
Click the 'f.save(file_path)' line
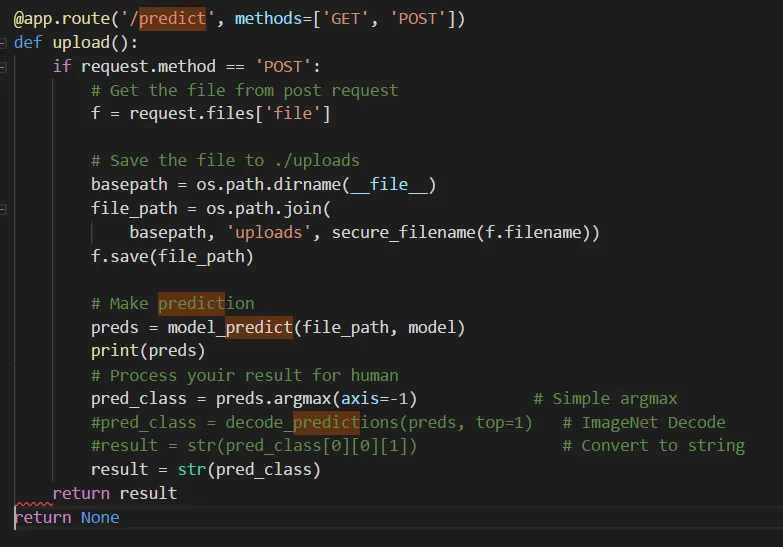[172, 257]
